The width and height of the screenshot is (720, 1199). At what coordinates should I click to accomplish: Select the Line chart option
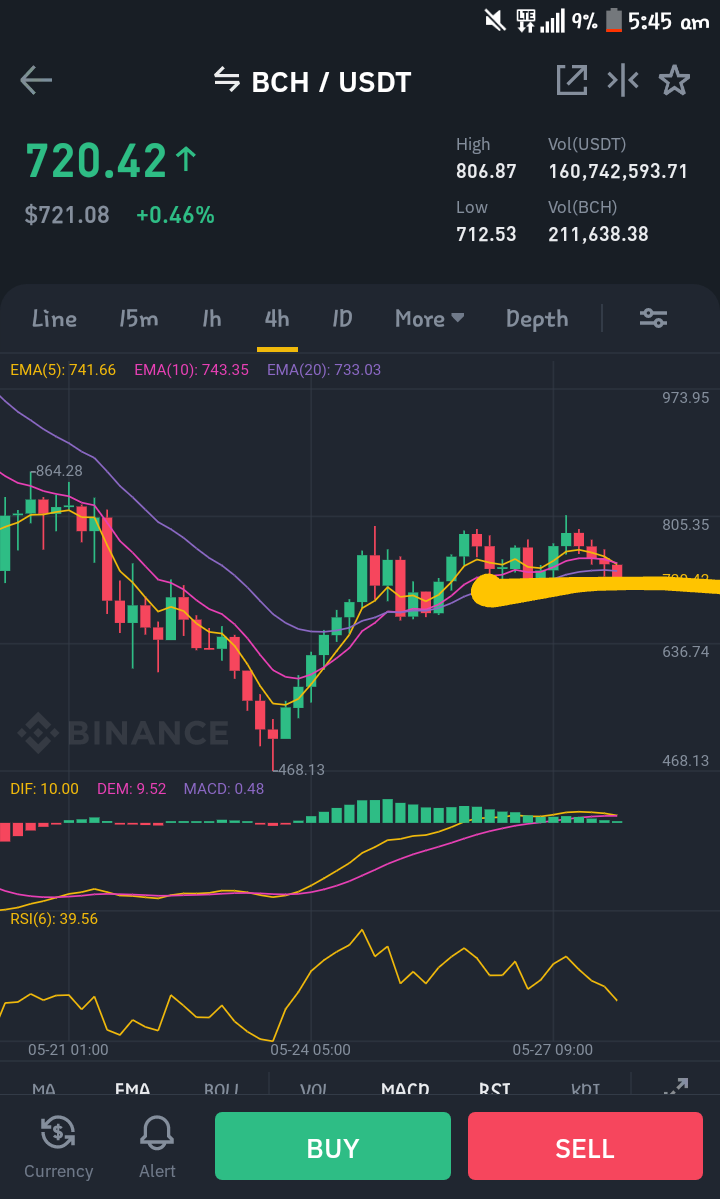click(54, 318)
